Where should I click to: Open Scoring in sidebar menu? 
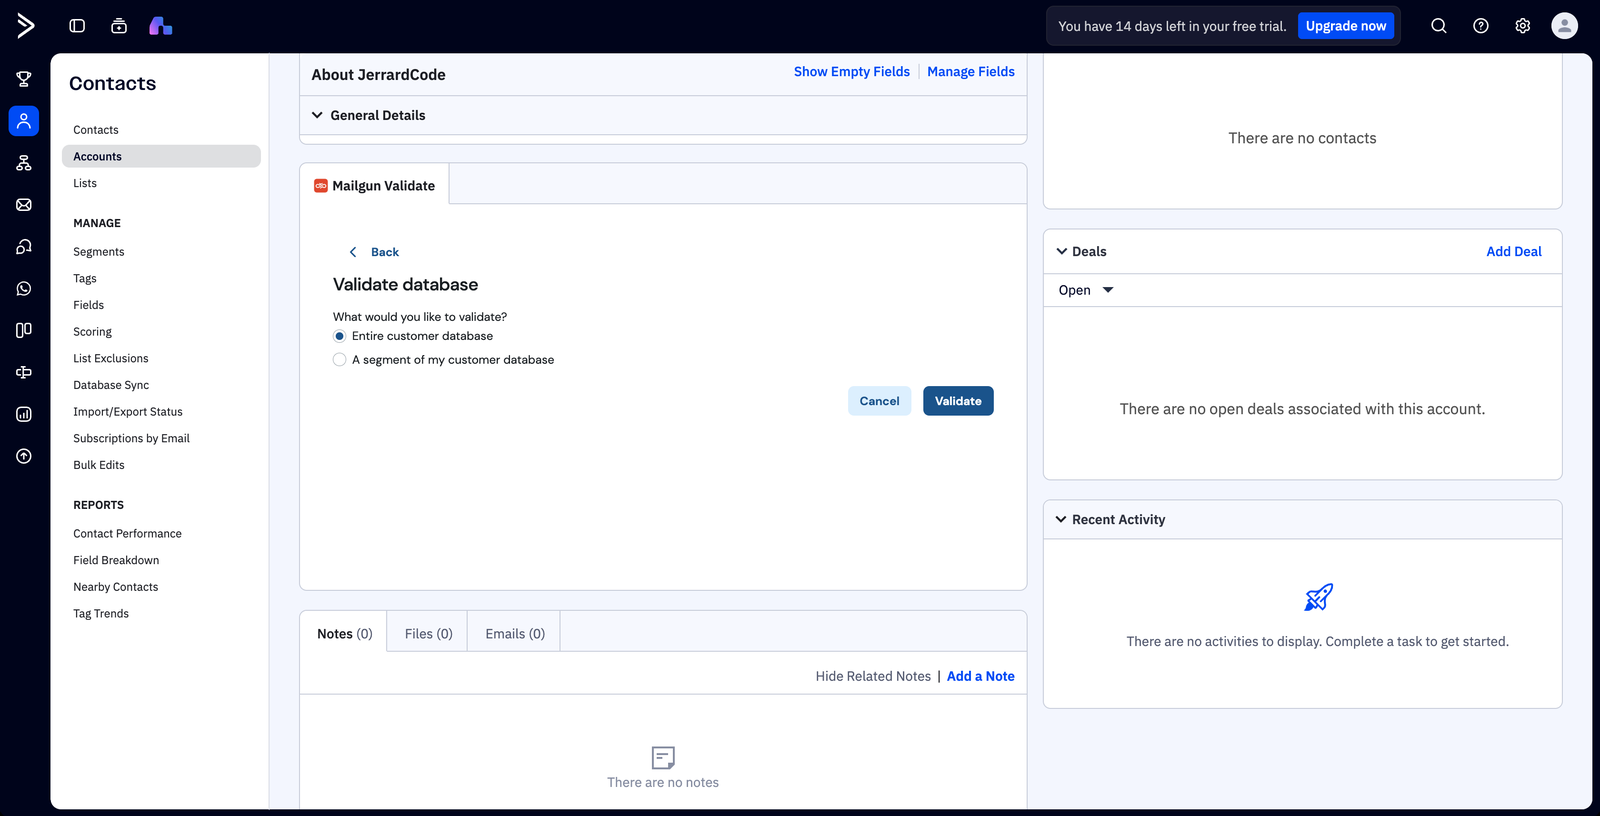pyautogui.click(x=92, y=332)
